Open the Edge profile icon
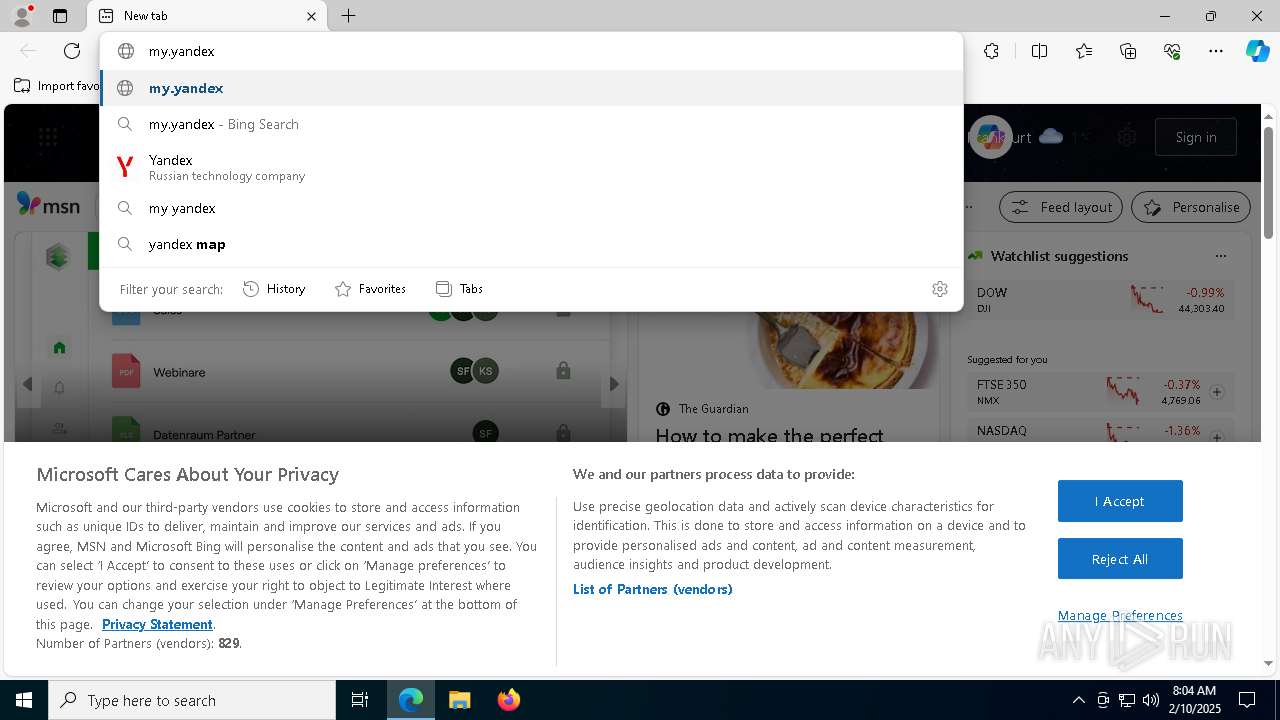The height and width of the screenshot is (720, 1280). click(22, 16)
